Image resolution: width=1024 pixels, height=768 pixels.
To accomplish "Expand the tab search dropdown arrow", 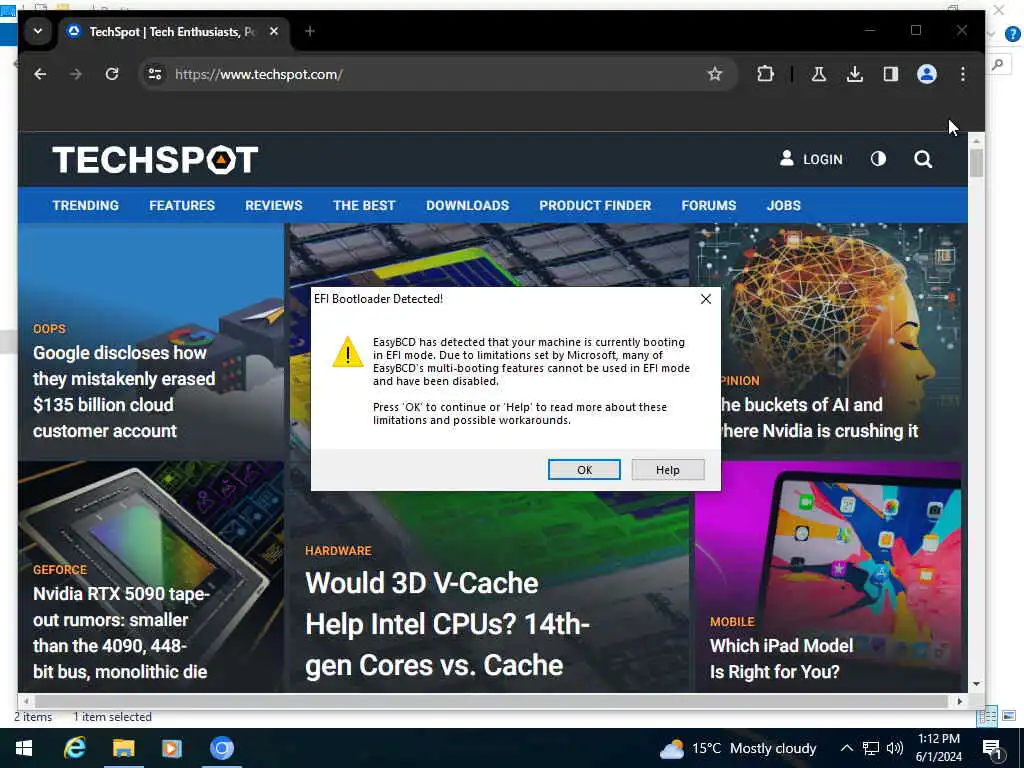I will click(38, 31).
